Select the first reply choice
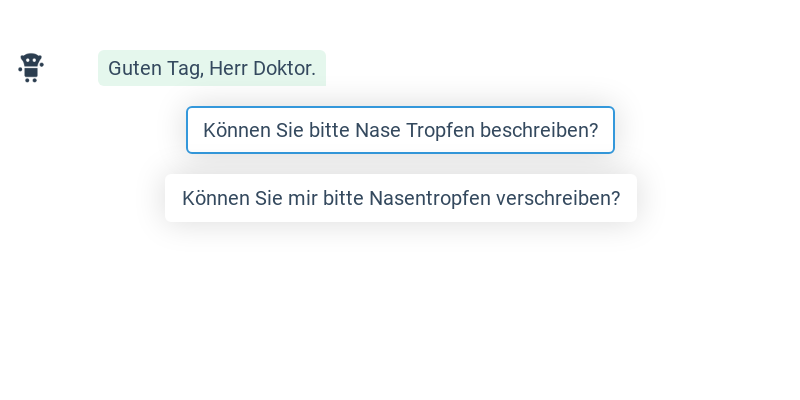The image size is (800, 400). 400,130
